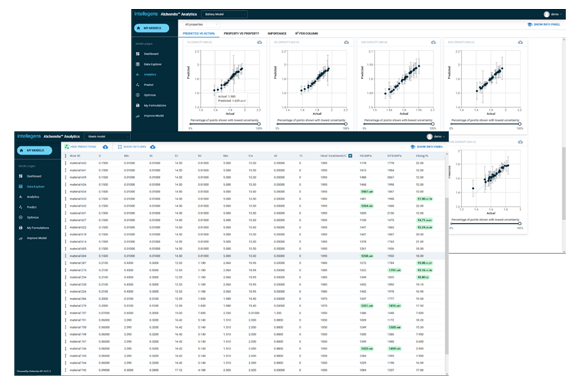Image resolution: width=580 pixels, height=386 pixels.
Task: Click first green predicted value in YS/MPa column
Action: coord(367,192)
